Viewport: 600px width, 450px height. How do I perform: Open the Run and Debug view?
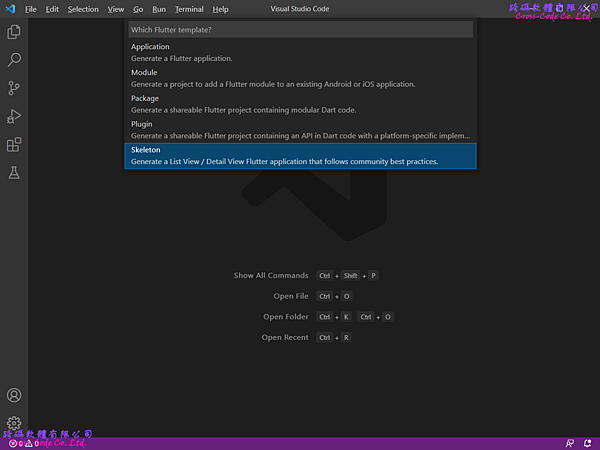[14, 116]
